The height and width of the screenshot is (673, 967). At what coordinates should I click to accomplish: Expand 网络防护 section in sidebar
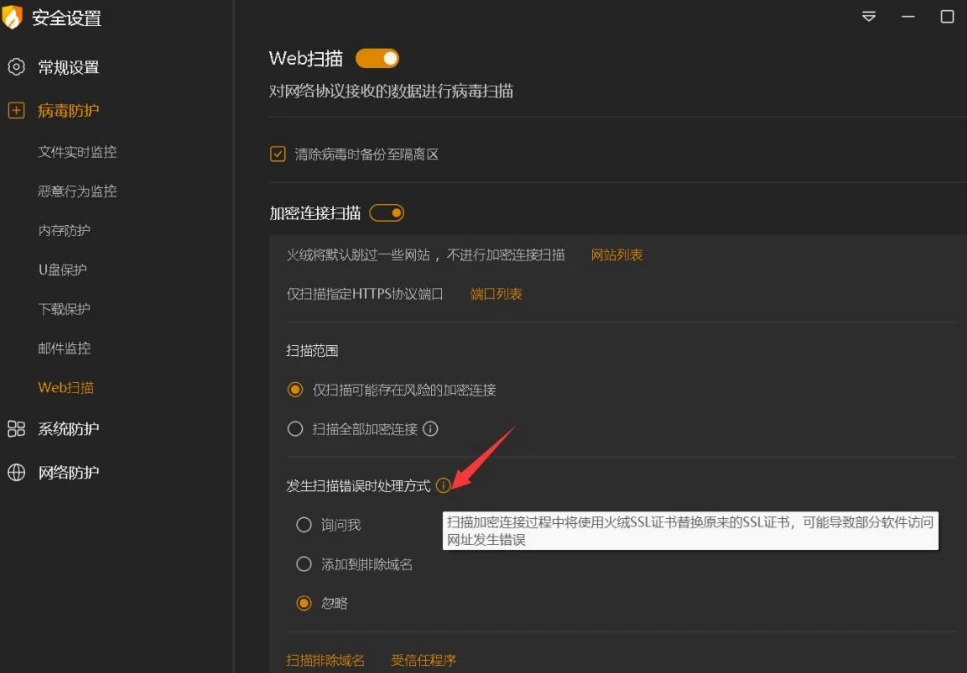pyautogui.click(x=68, y=473)
